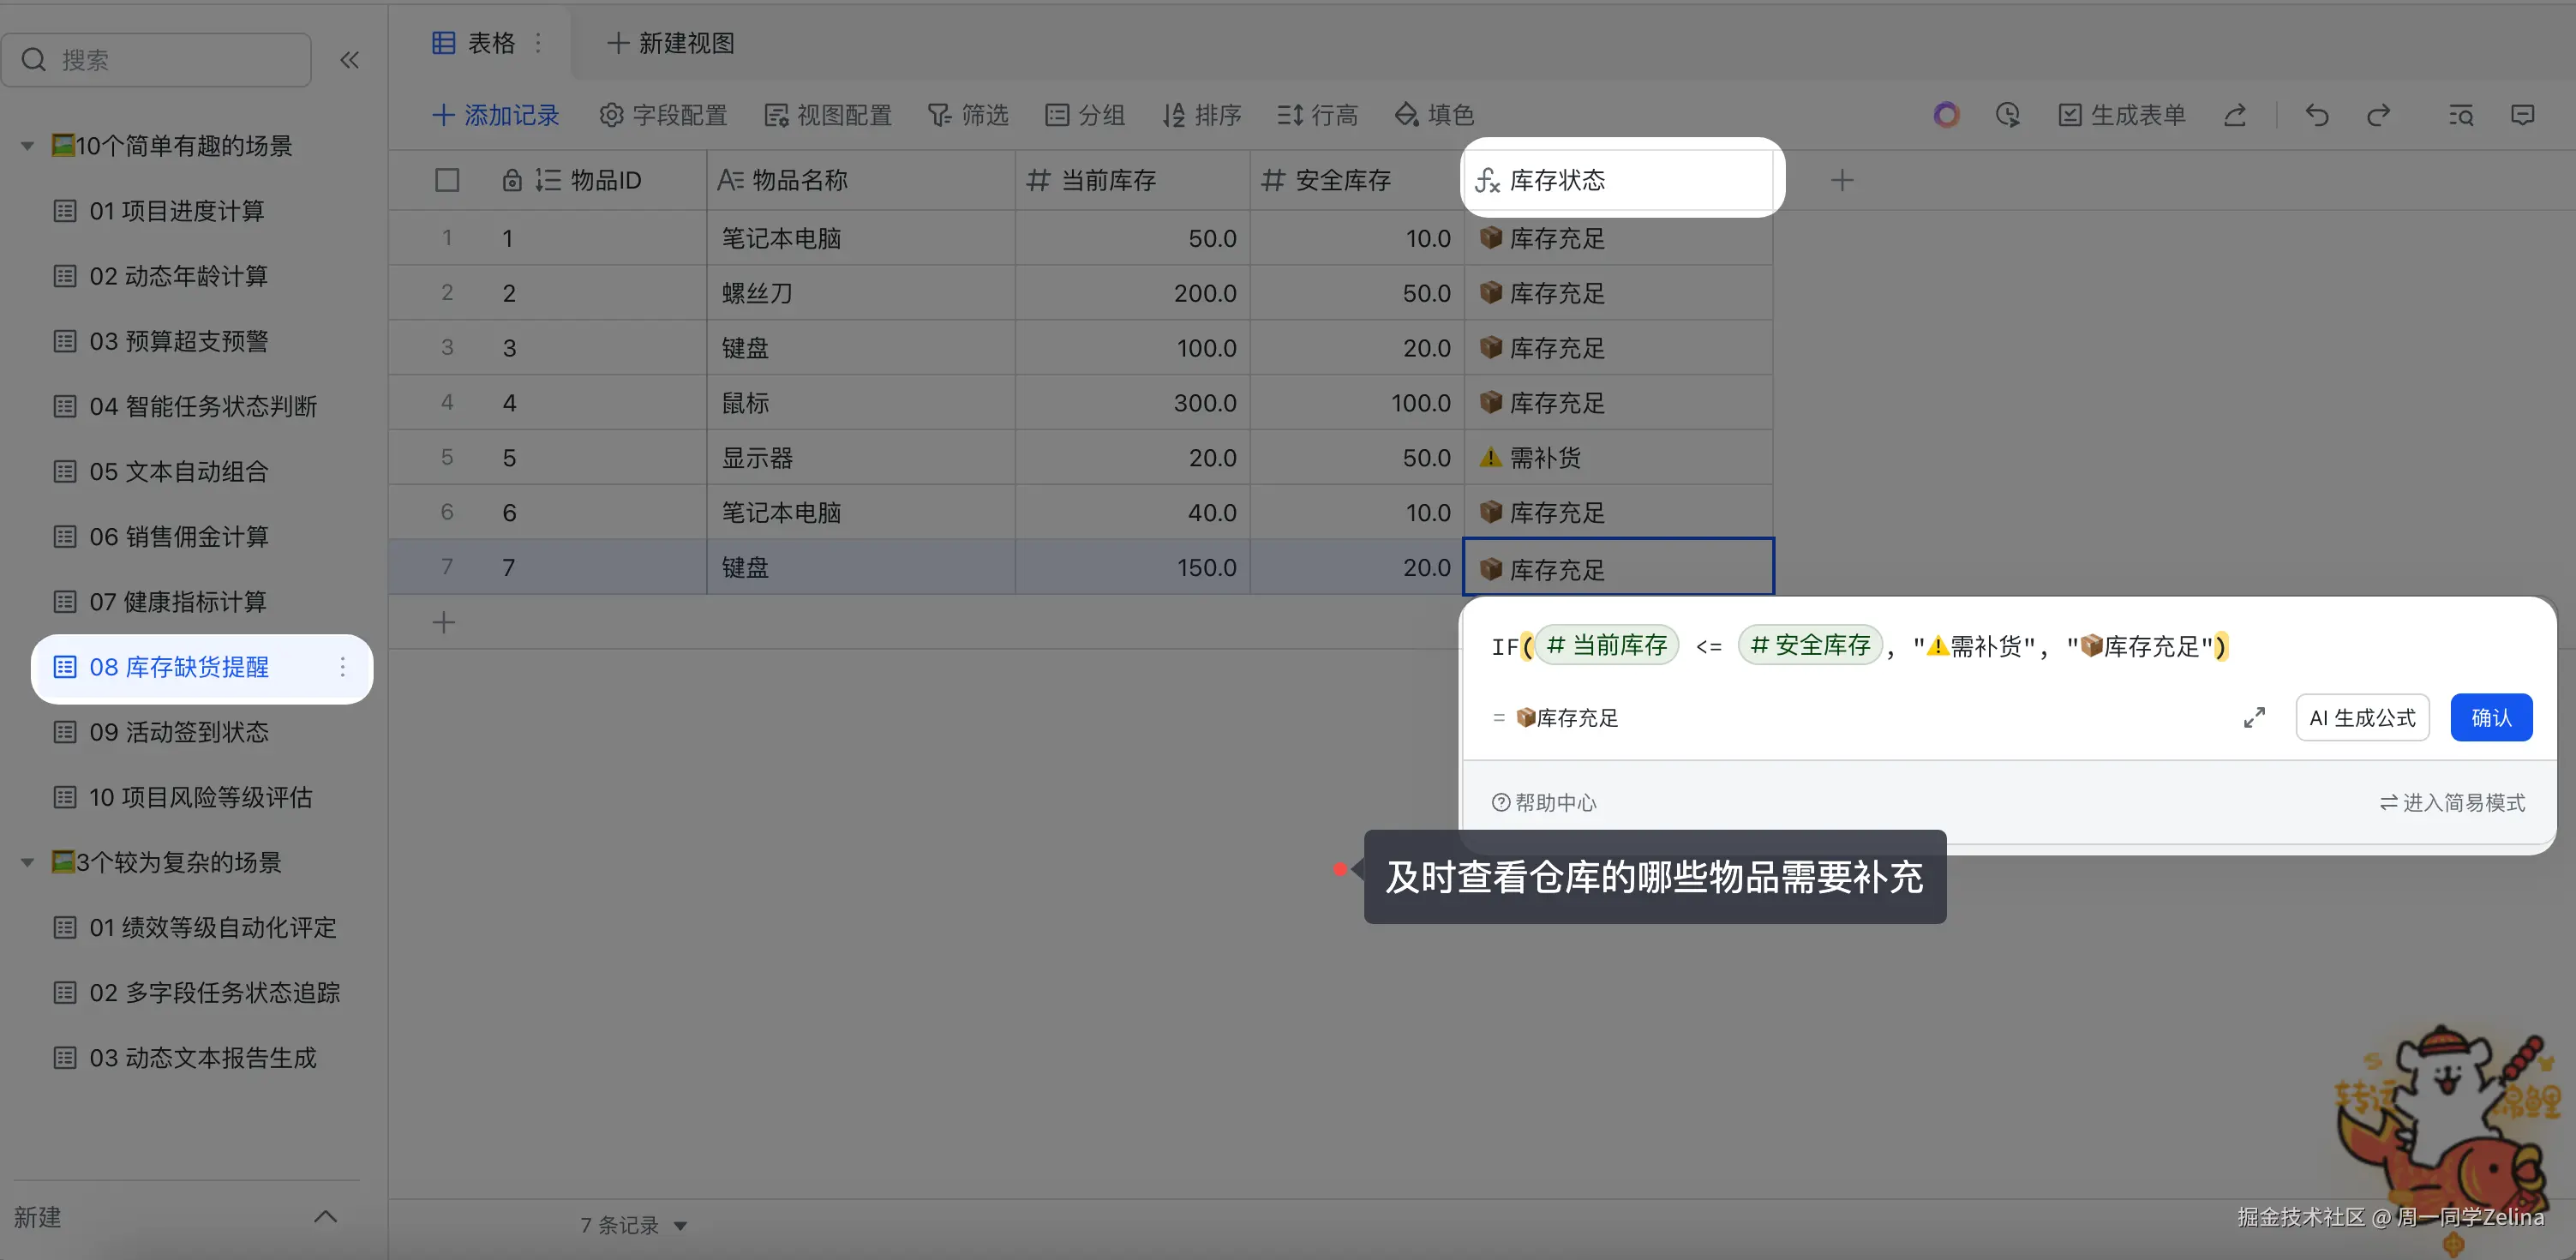Click the search input field
Screen dimensions: 2576x1260
(156, 60)
